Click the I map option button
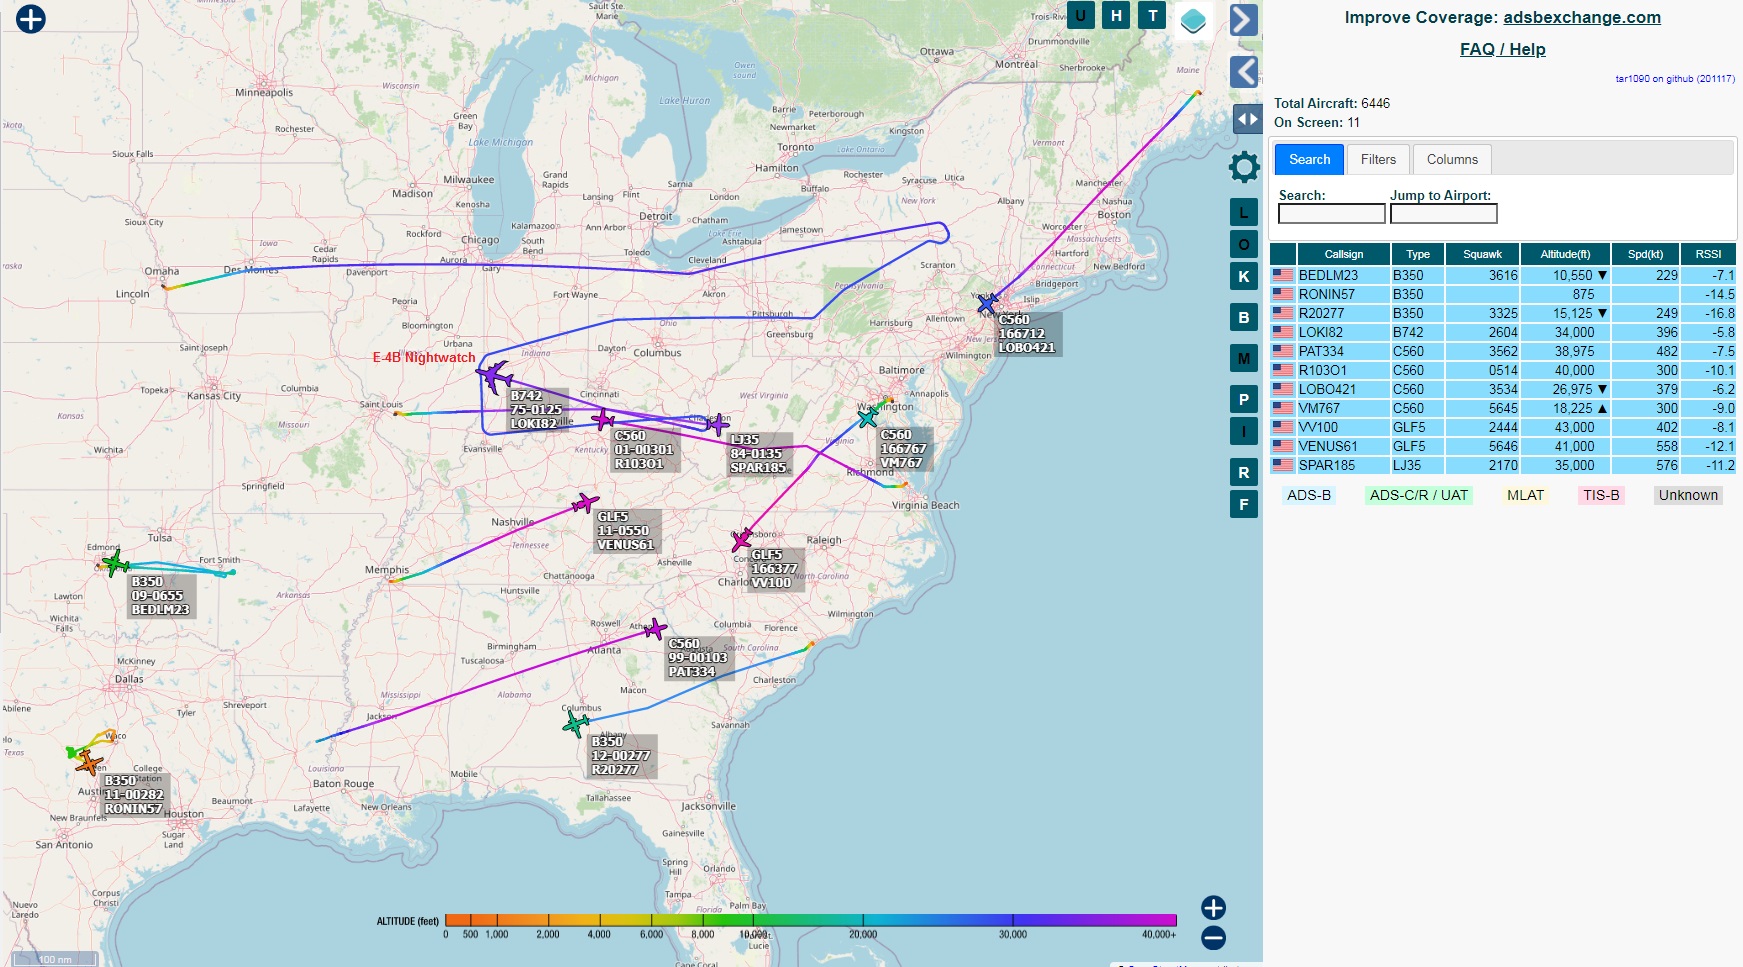The image size is (1743, 967). tap(1244, 431)
